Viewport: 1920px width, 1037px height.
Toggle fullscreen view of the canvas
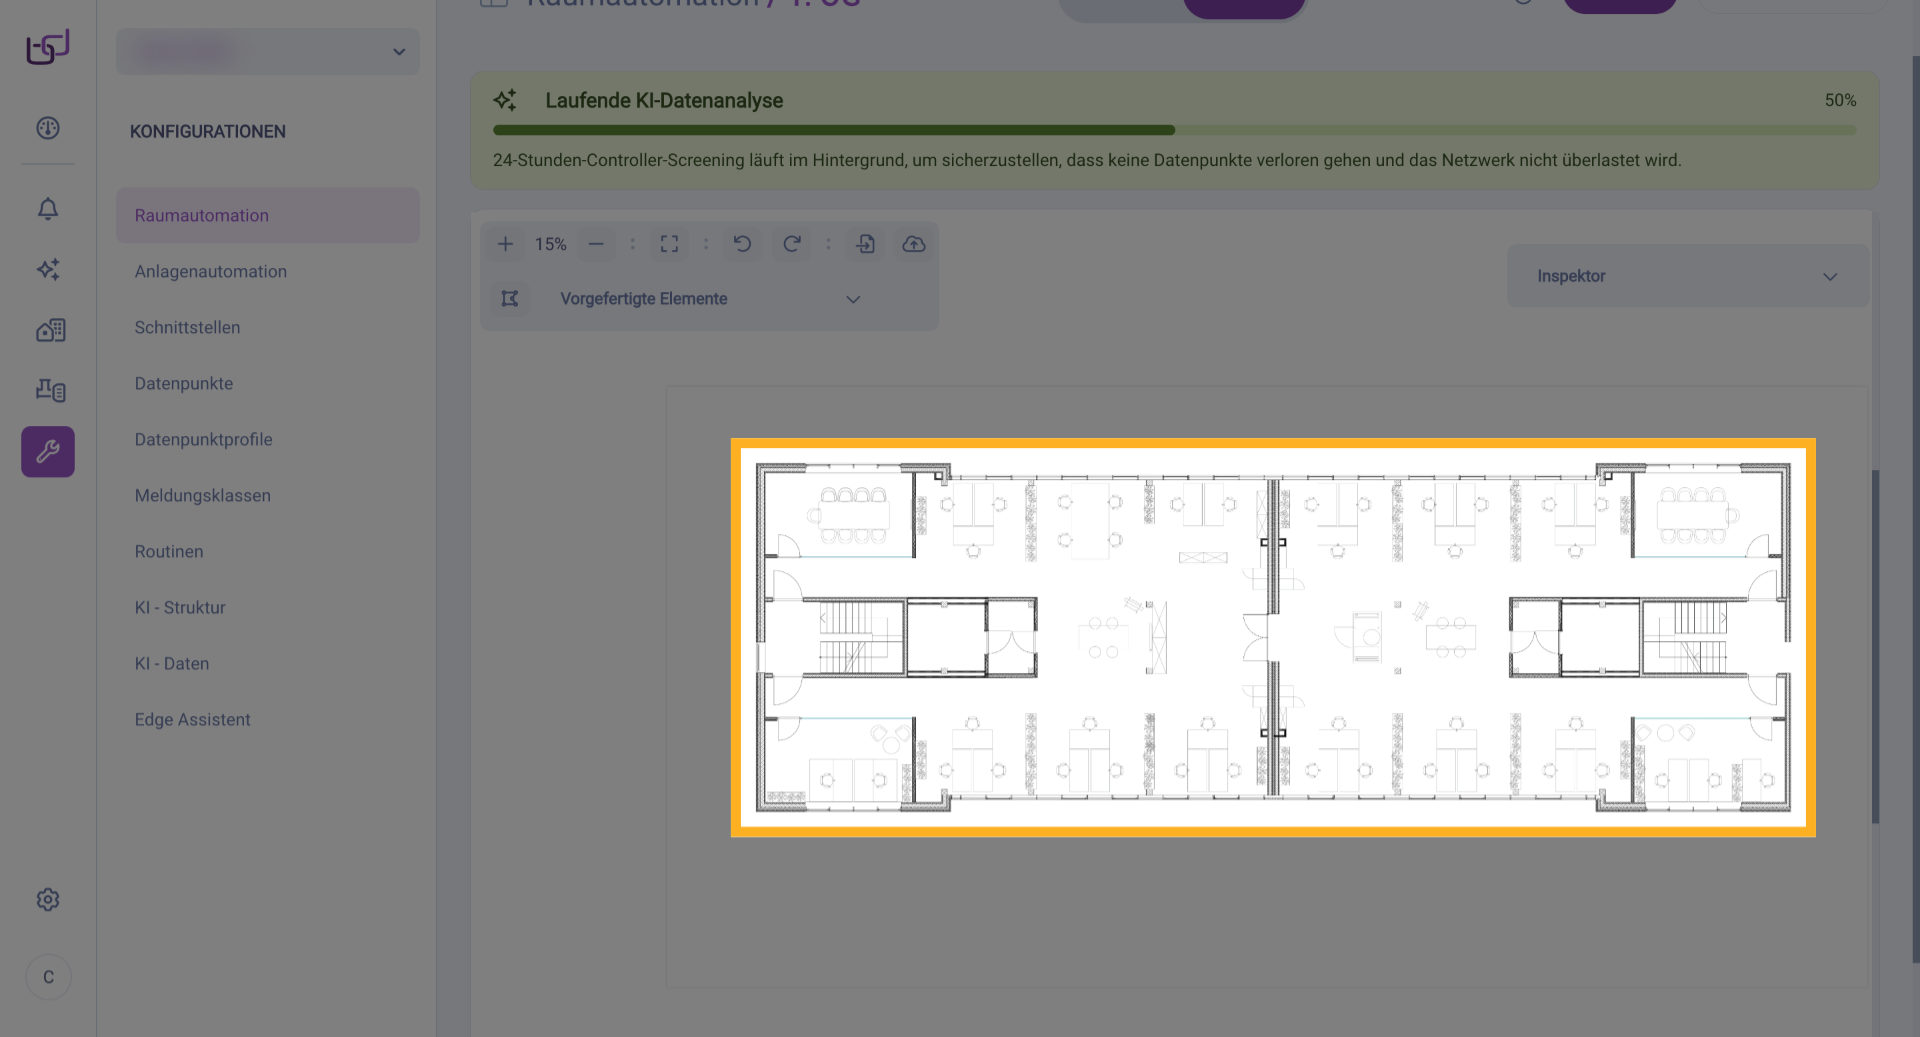point(669,244)
